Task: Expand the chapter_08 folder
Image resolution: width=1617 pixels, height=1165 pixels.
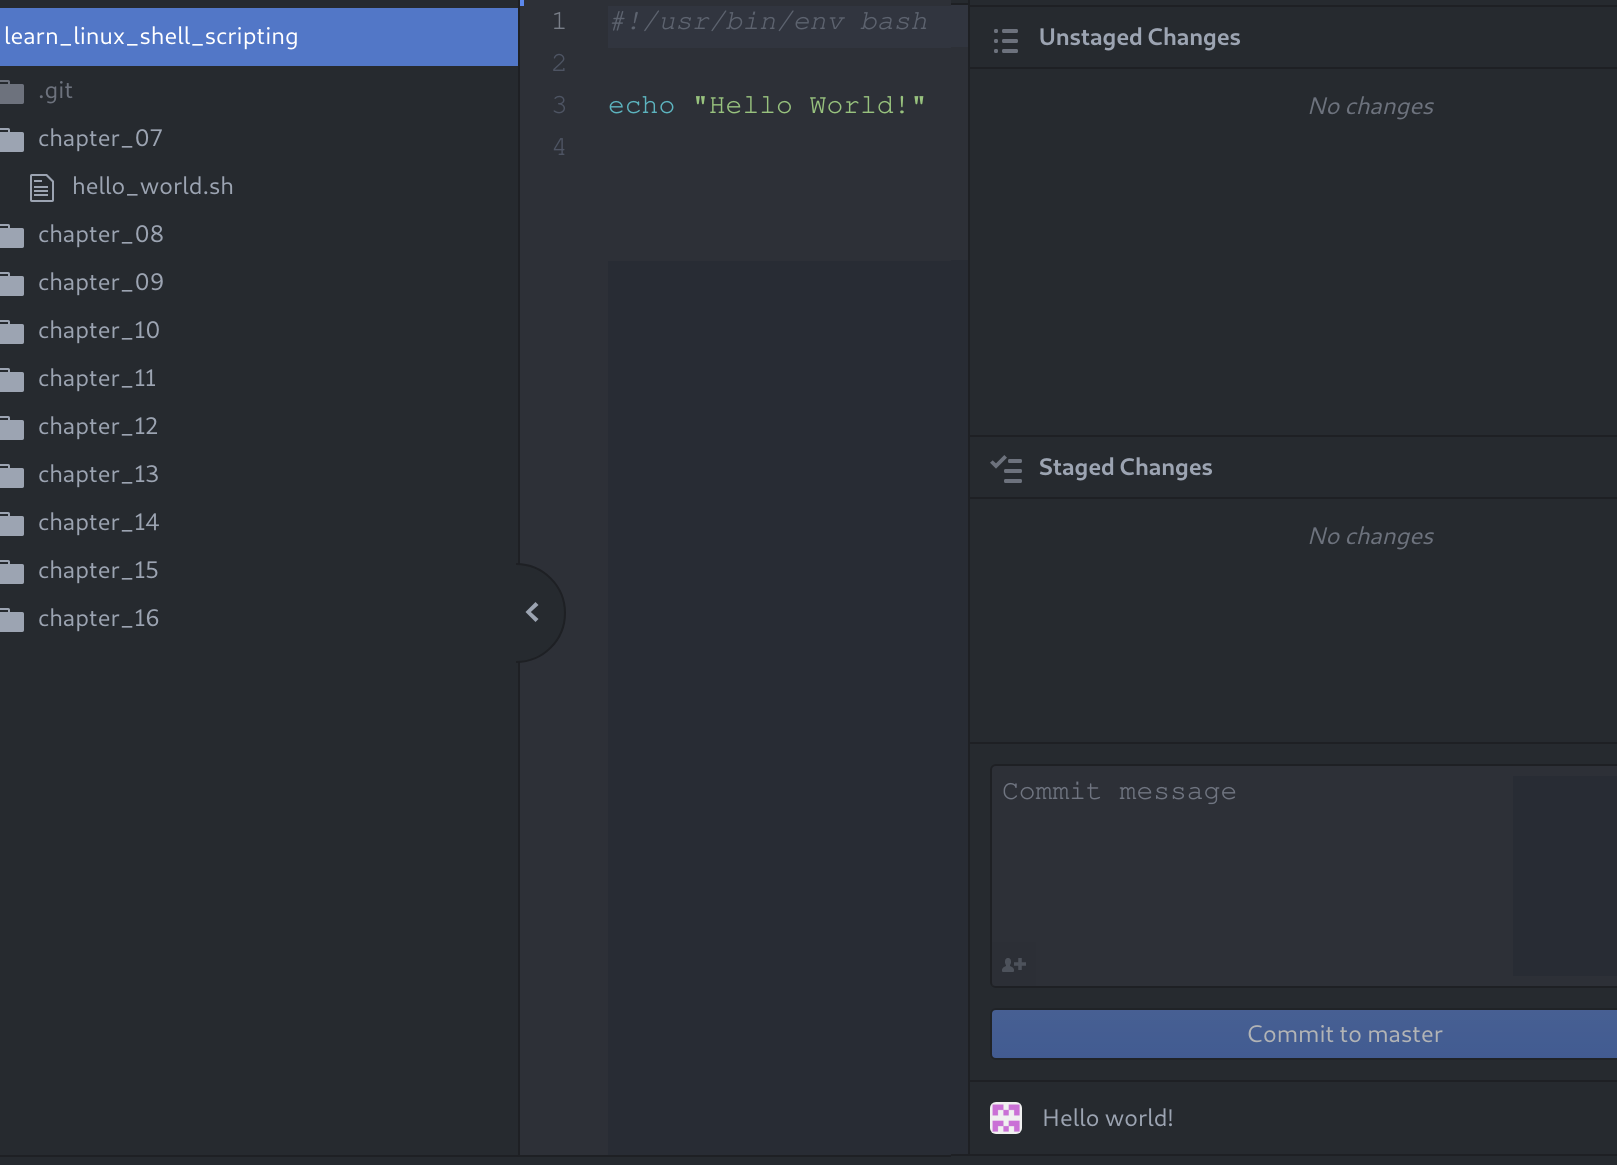Action: (100, 234)
